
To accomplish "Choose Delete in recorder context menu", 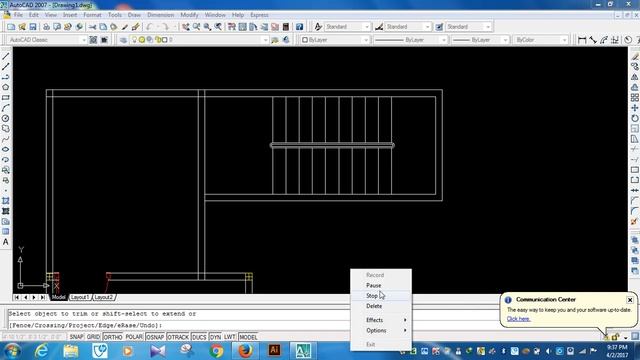I will coord(381,306).
